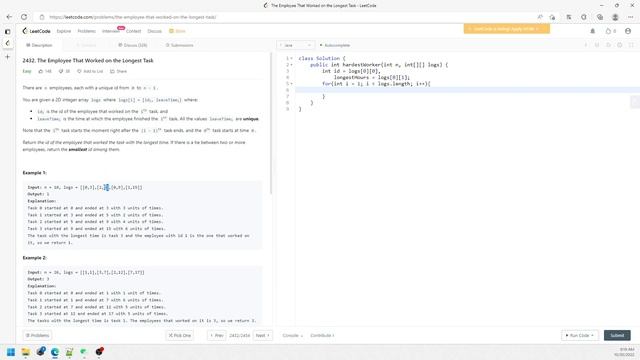Share the problem via Share icon
Screen dimensions: 640x360
[112, 71]
